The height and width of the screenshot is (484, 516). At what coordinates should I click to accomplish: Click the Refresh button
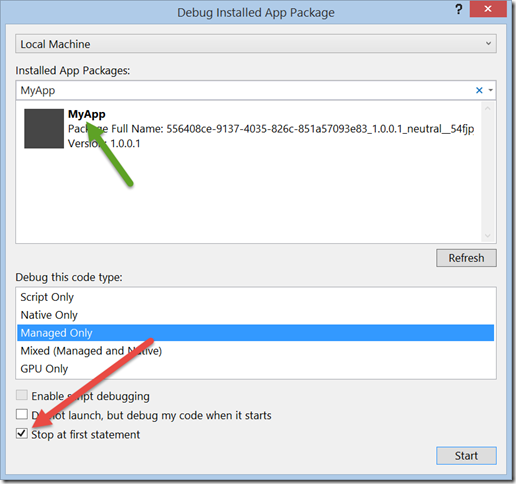pos(466,258)
